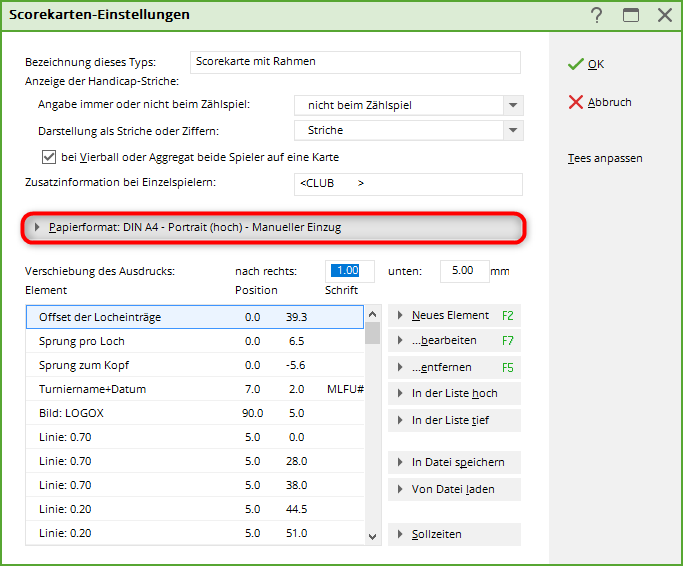Click the Tees anpassen link
Viewport: 683px width, 566px height.
tap(605, 158)
